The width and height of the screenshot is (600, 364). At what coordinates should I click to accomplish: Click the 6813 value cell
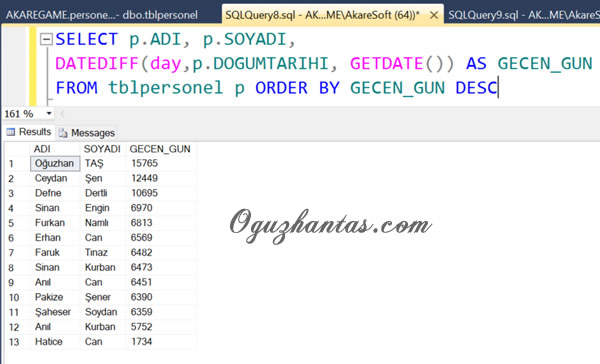(161, 223)
